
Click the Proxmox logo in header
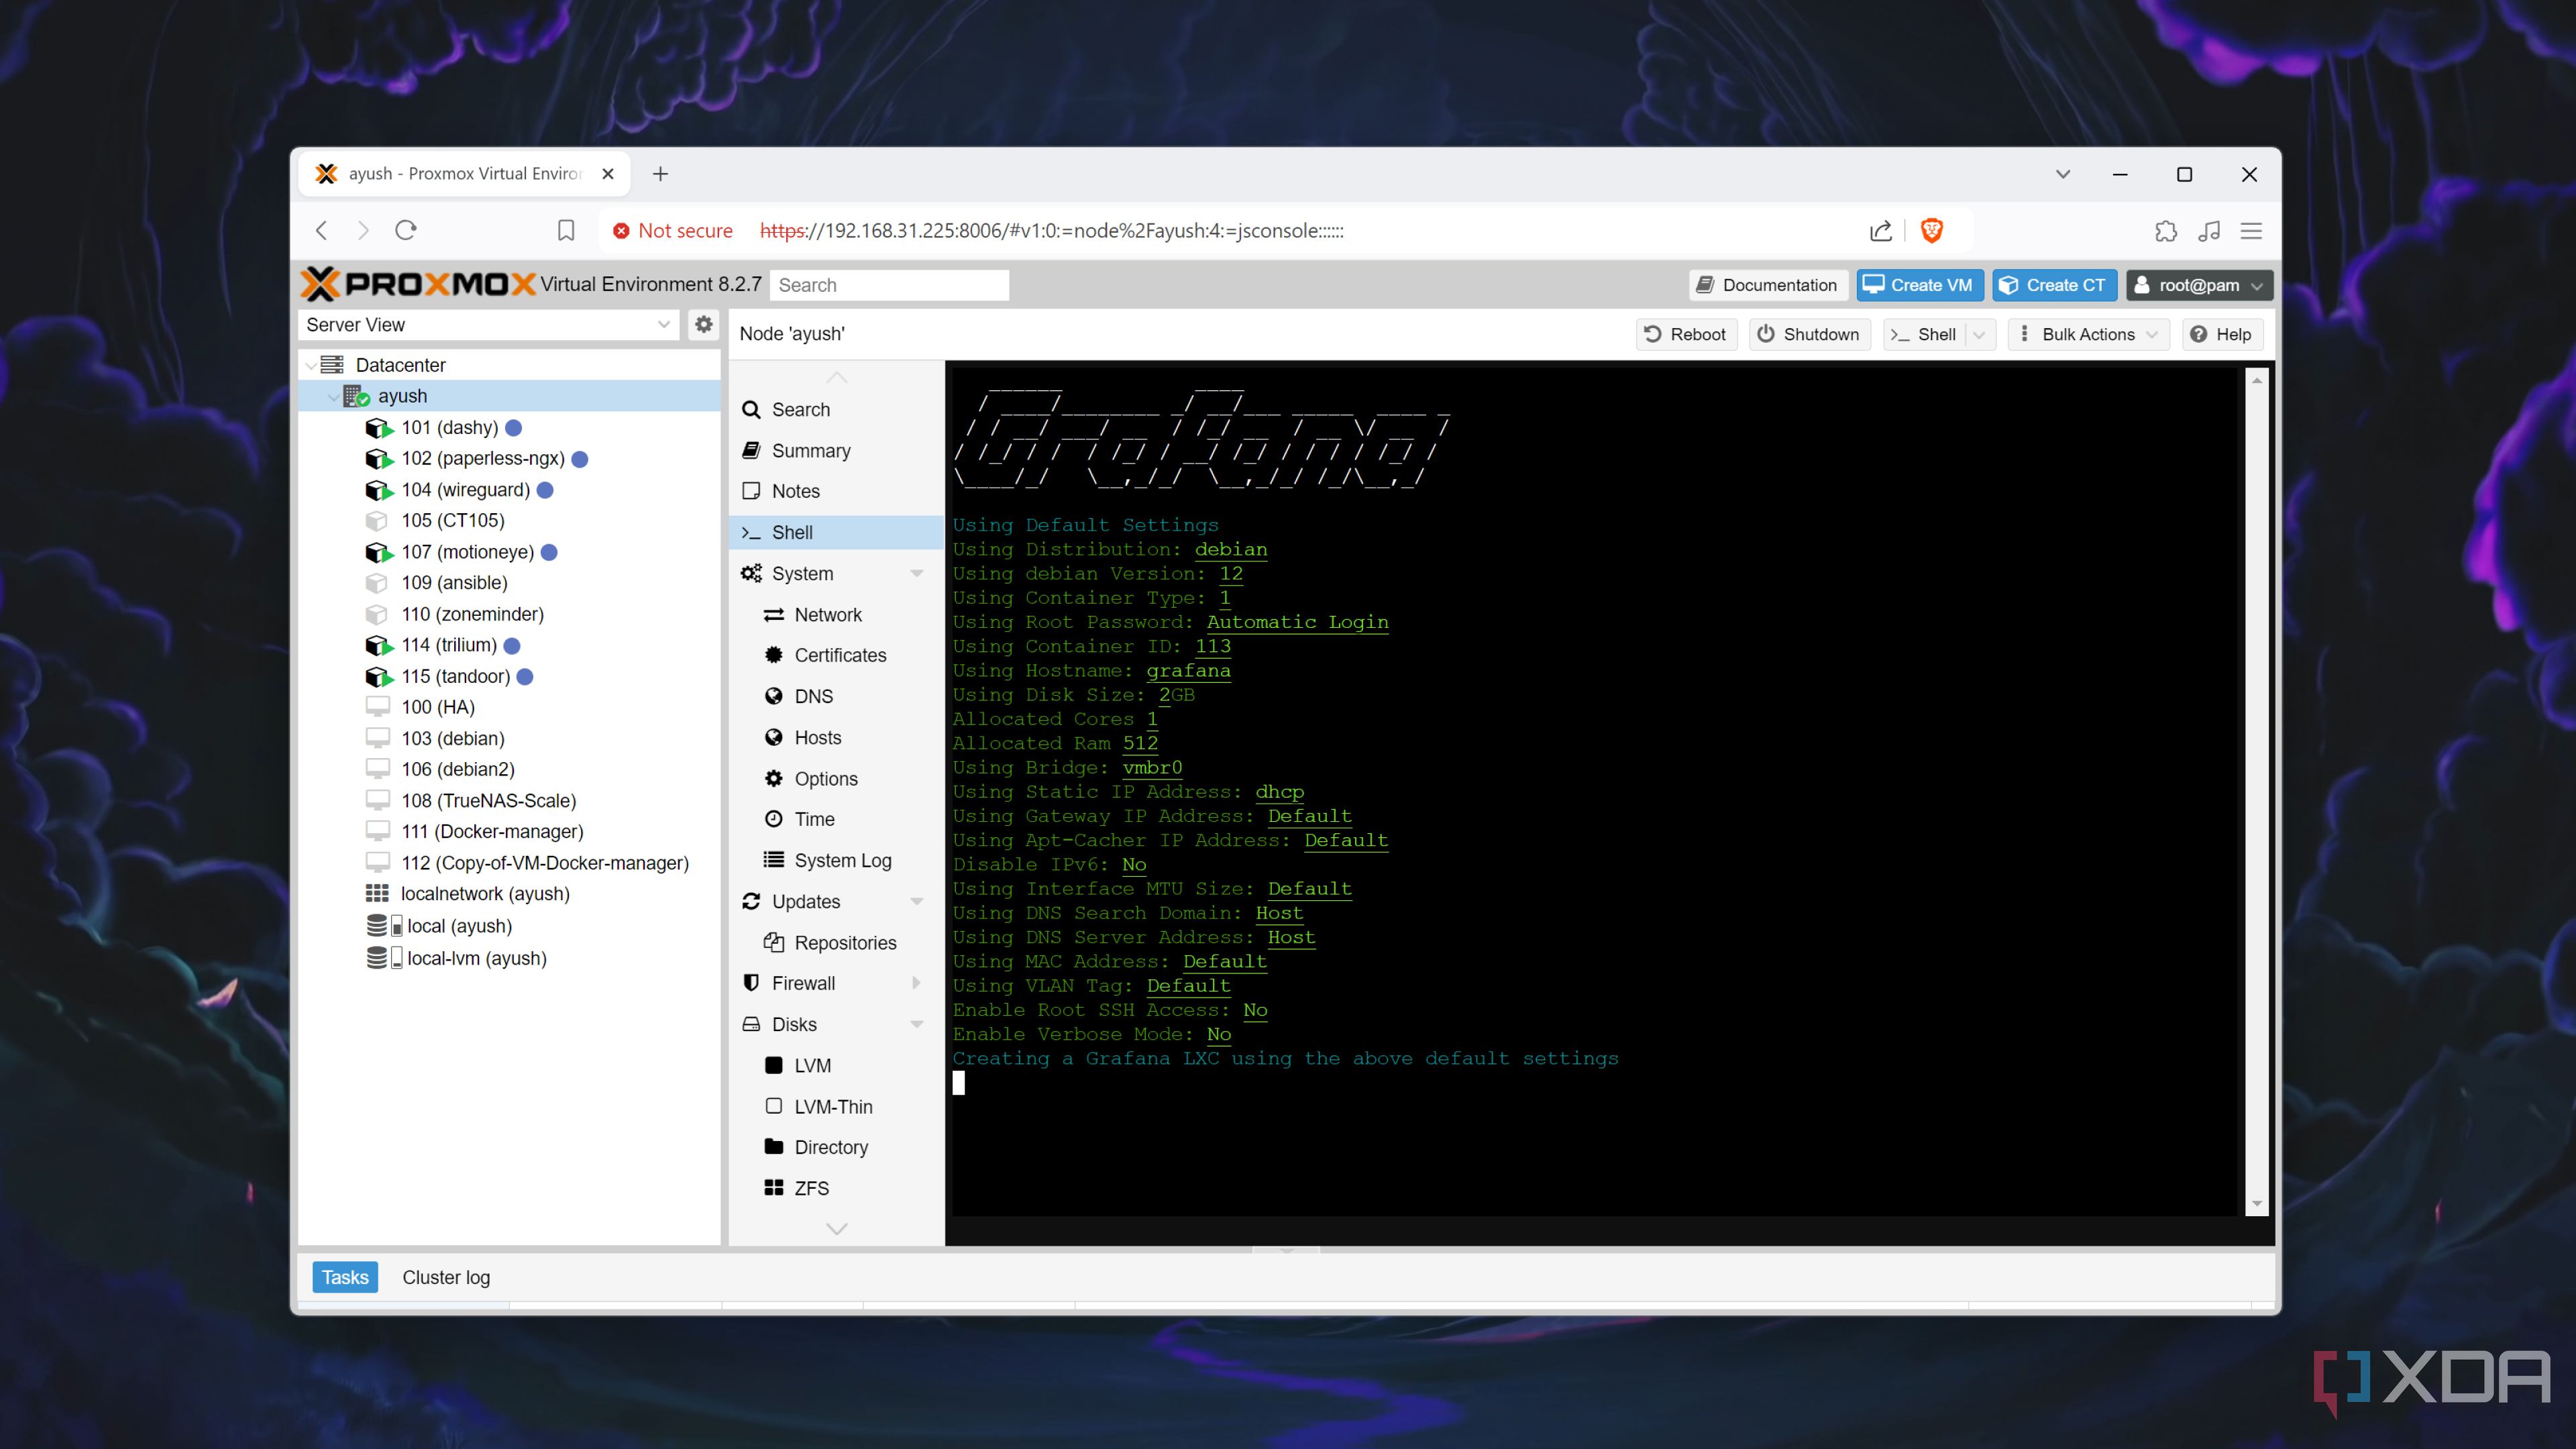(419, 284)
